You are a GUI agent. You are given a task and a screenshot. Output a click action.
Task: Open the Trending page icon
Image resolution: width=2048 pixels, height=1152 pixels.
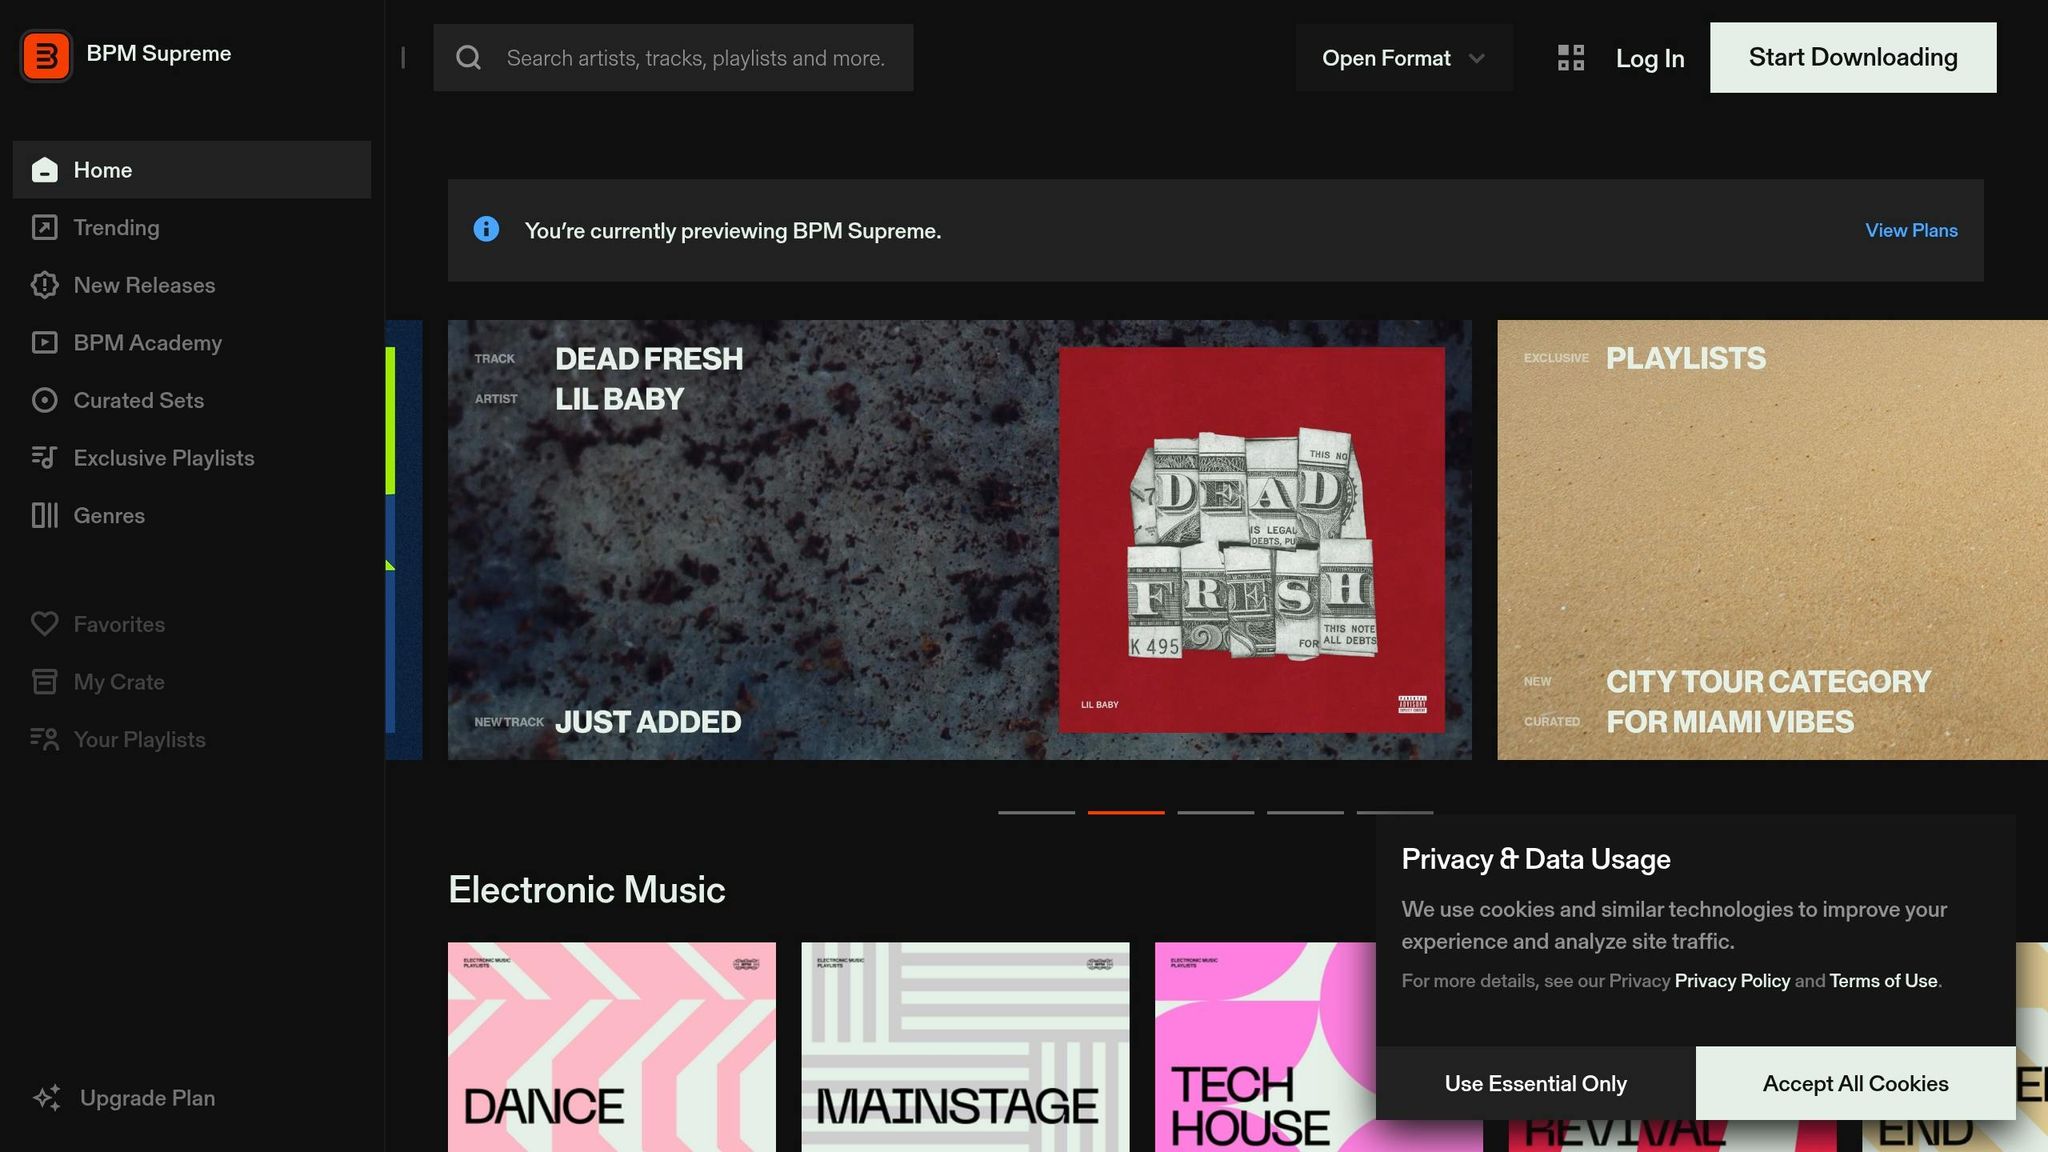click(44, 228)
